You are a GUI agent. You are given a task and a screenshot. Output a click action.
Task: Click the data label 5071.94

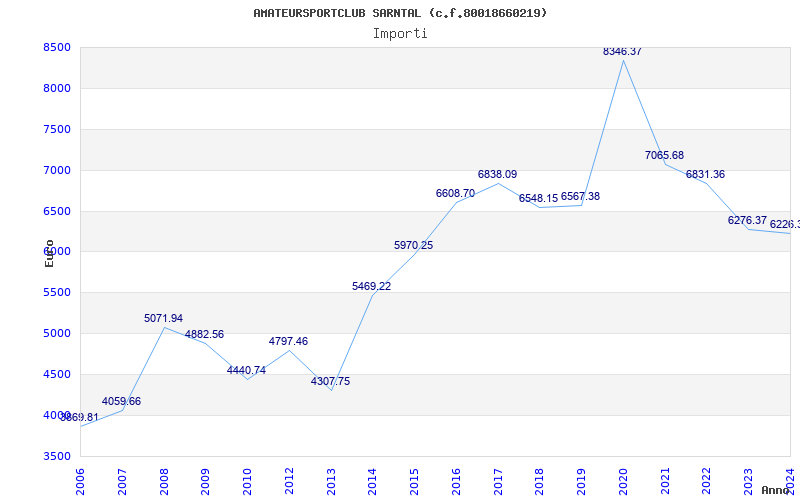[163, 318]
